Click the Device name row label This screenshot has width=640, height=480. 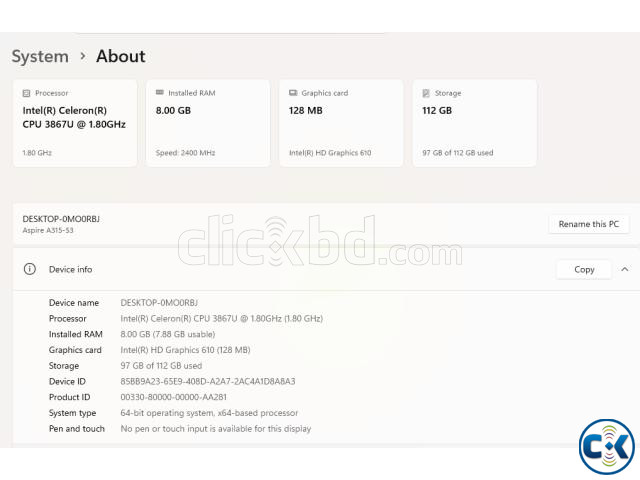tap(74, 303)
